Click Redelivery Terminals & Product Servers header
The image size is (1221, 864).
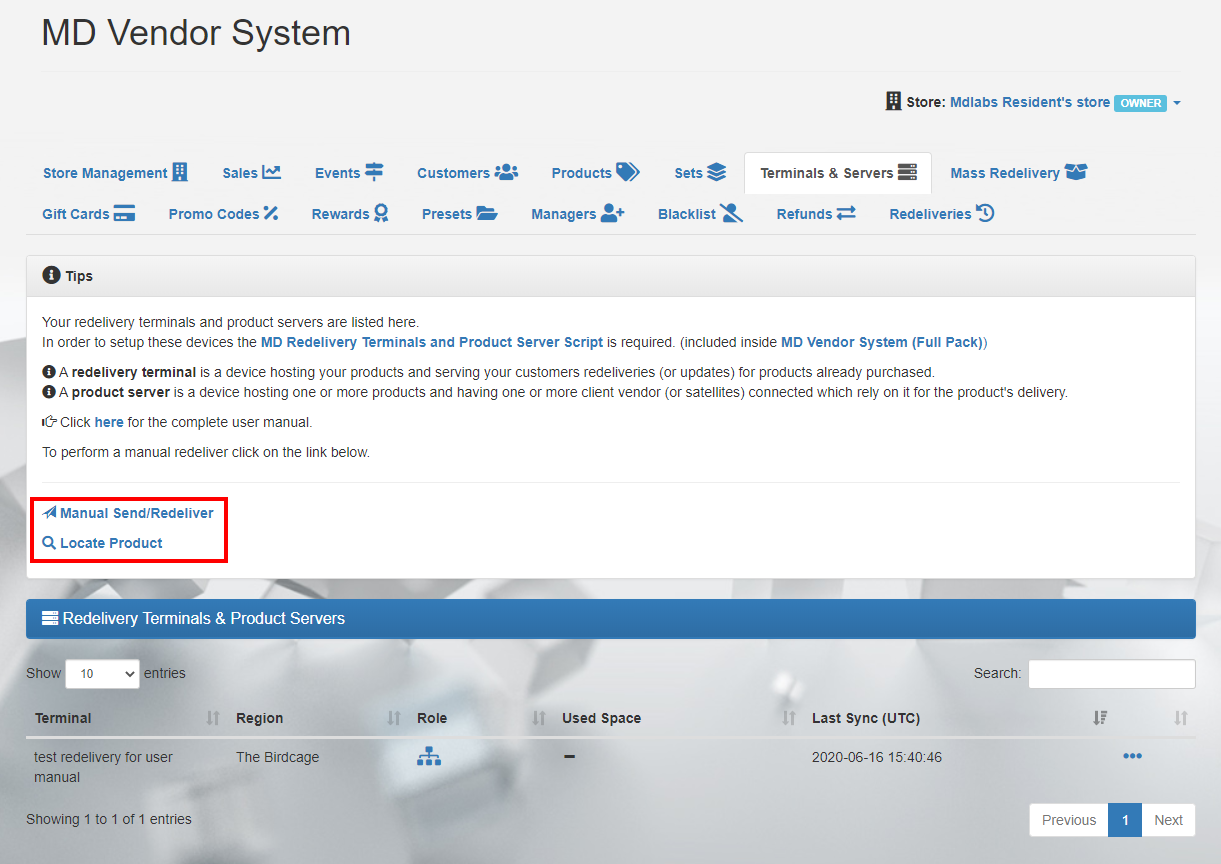611,619
